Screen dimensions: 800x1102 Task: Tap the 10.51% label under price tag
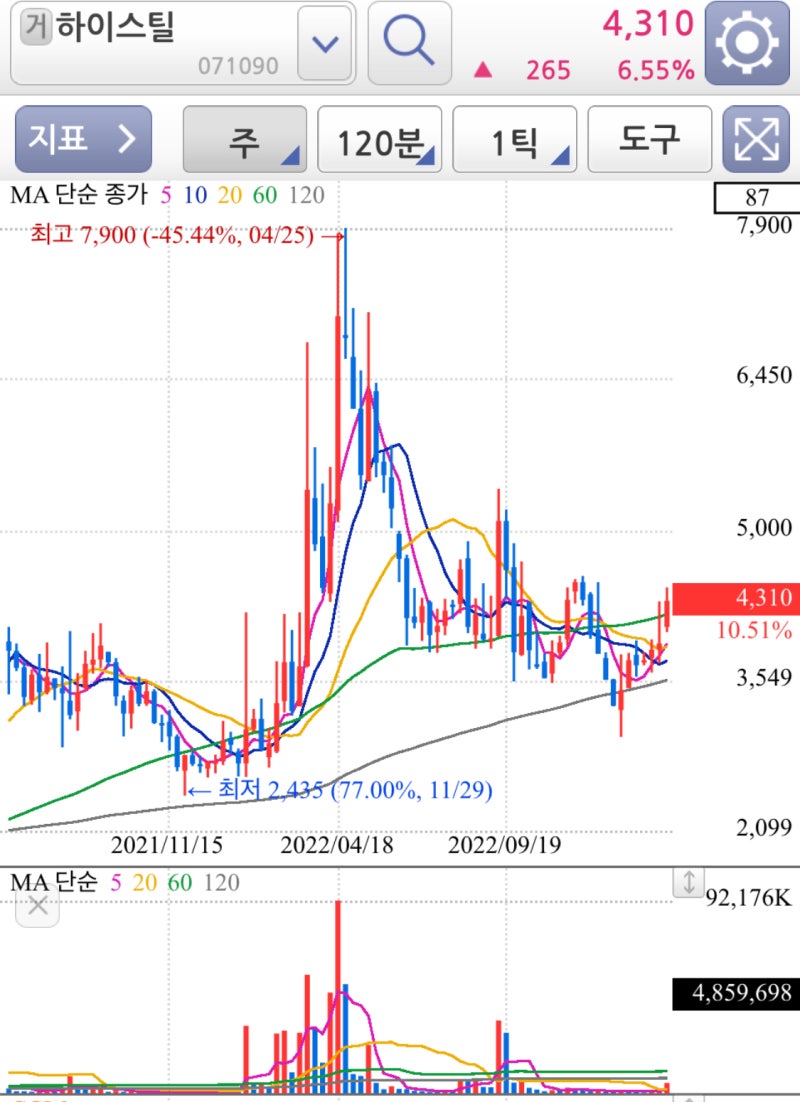754,630
